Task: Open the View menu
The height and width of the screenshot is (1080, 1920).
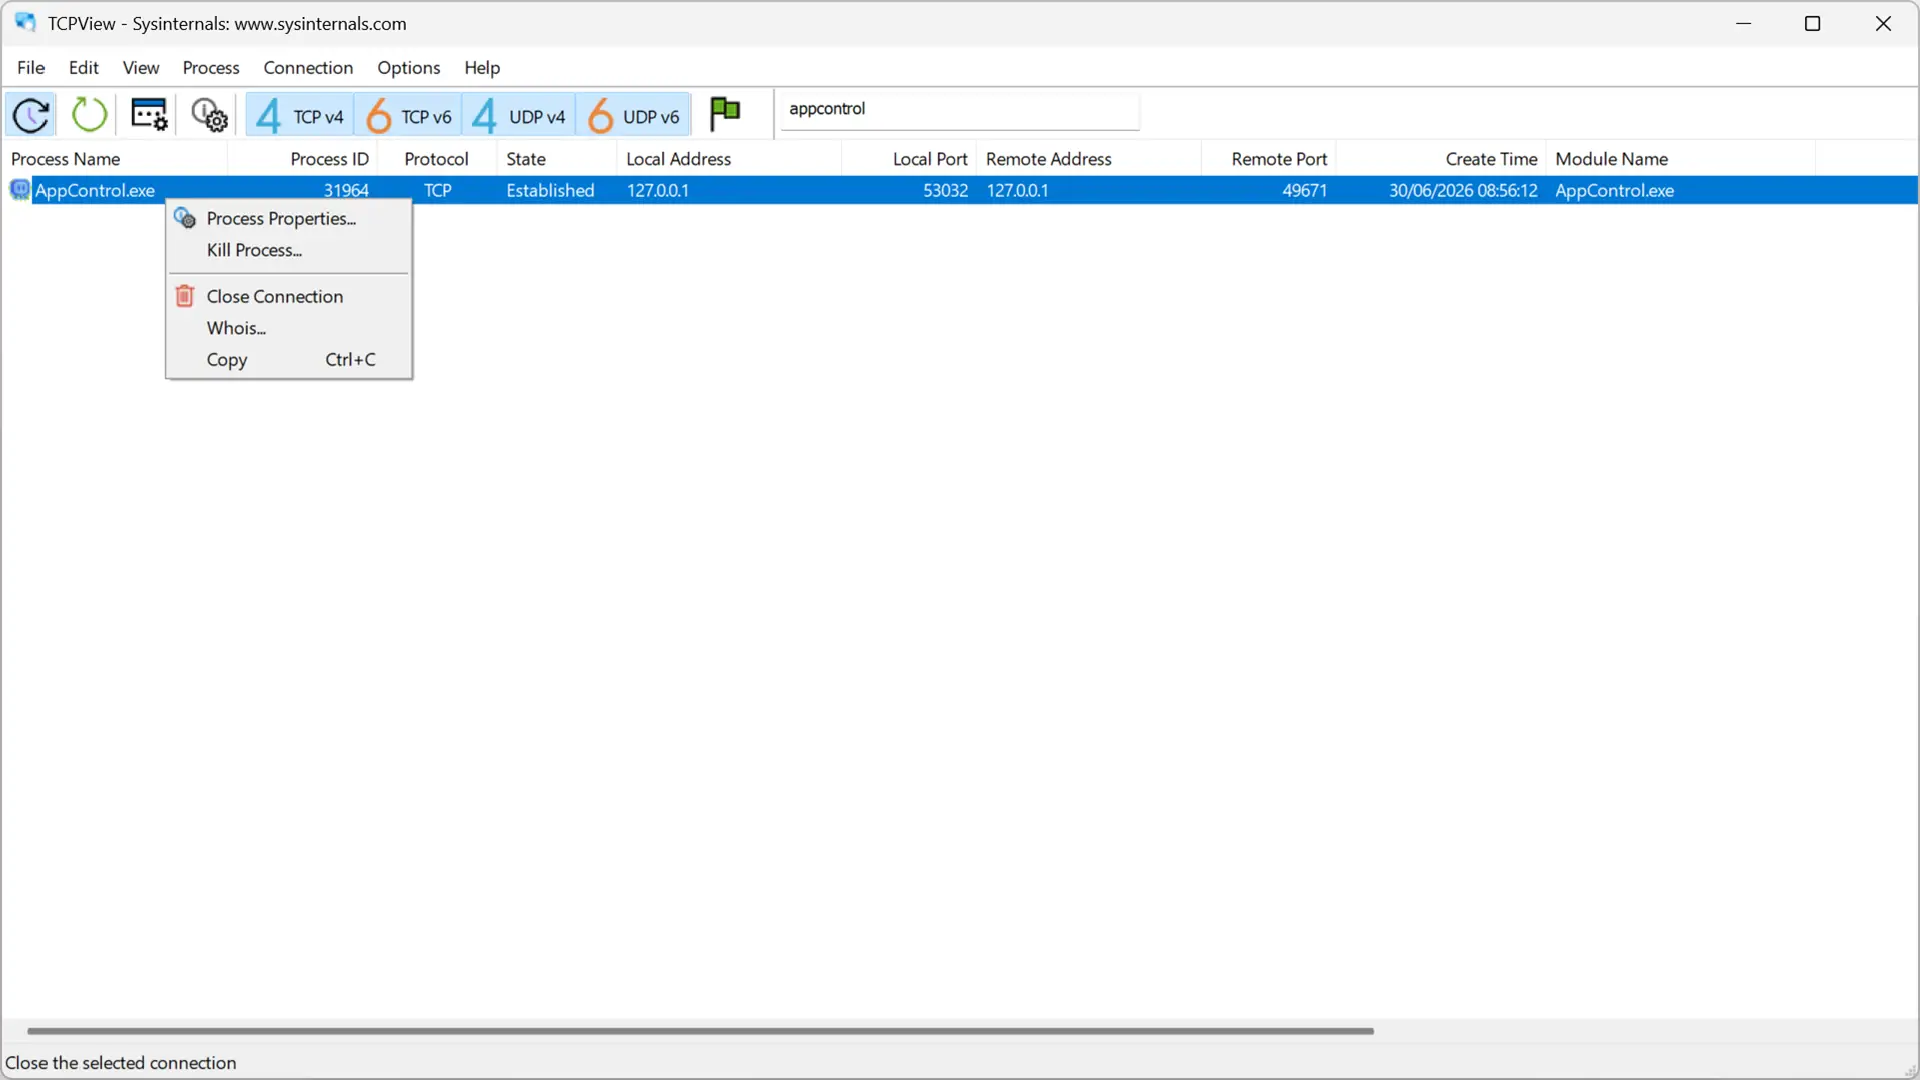Action: 141,67
